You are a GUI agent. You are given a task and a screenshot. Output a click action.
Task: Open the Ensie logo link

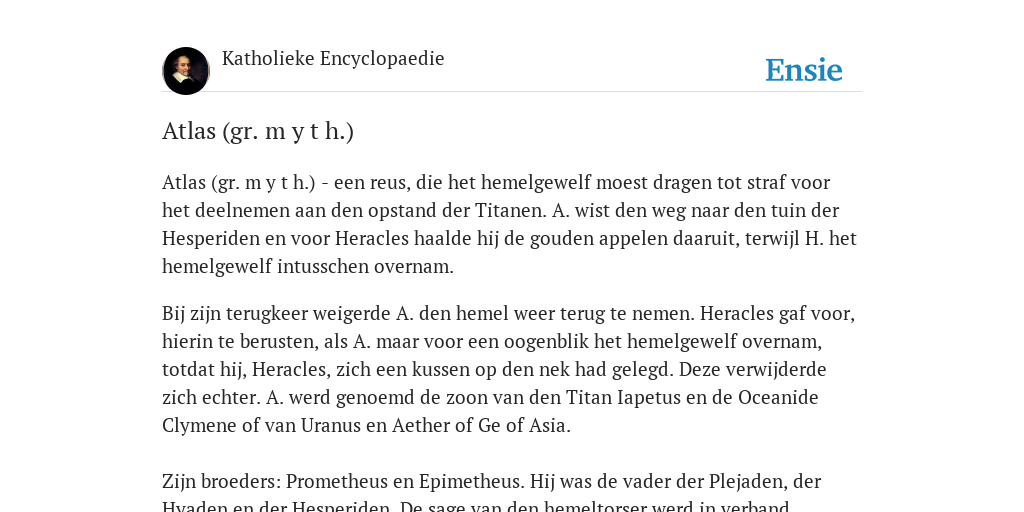(x=804, y=70)
